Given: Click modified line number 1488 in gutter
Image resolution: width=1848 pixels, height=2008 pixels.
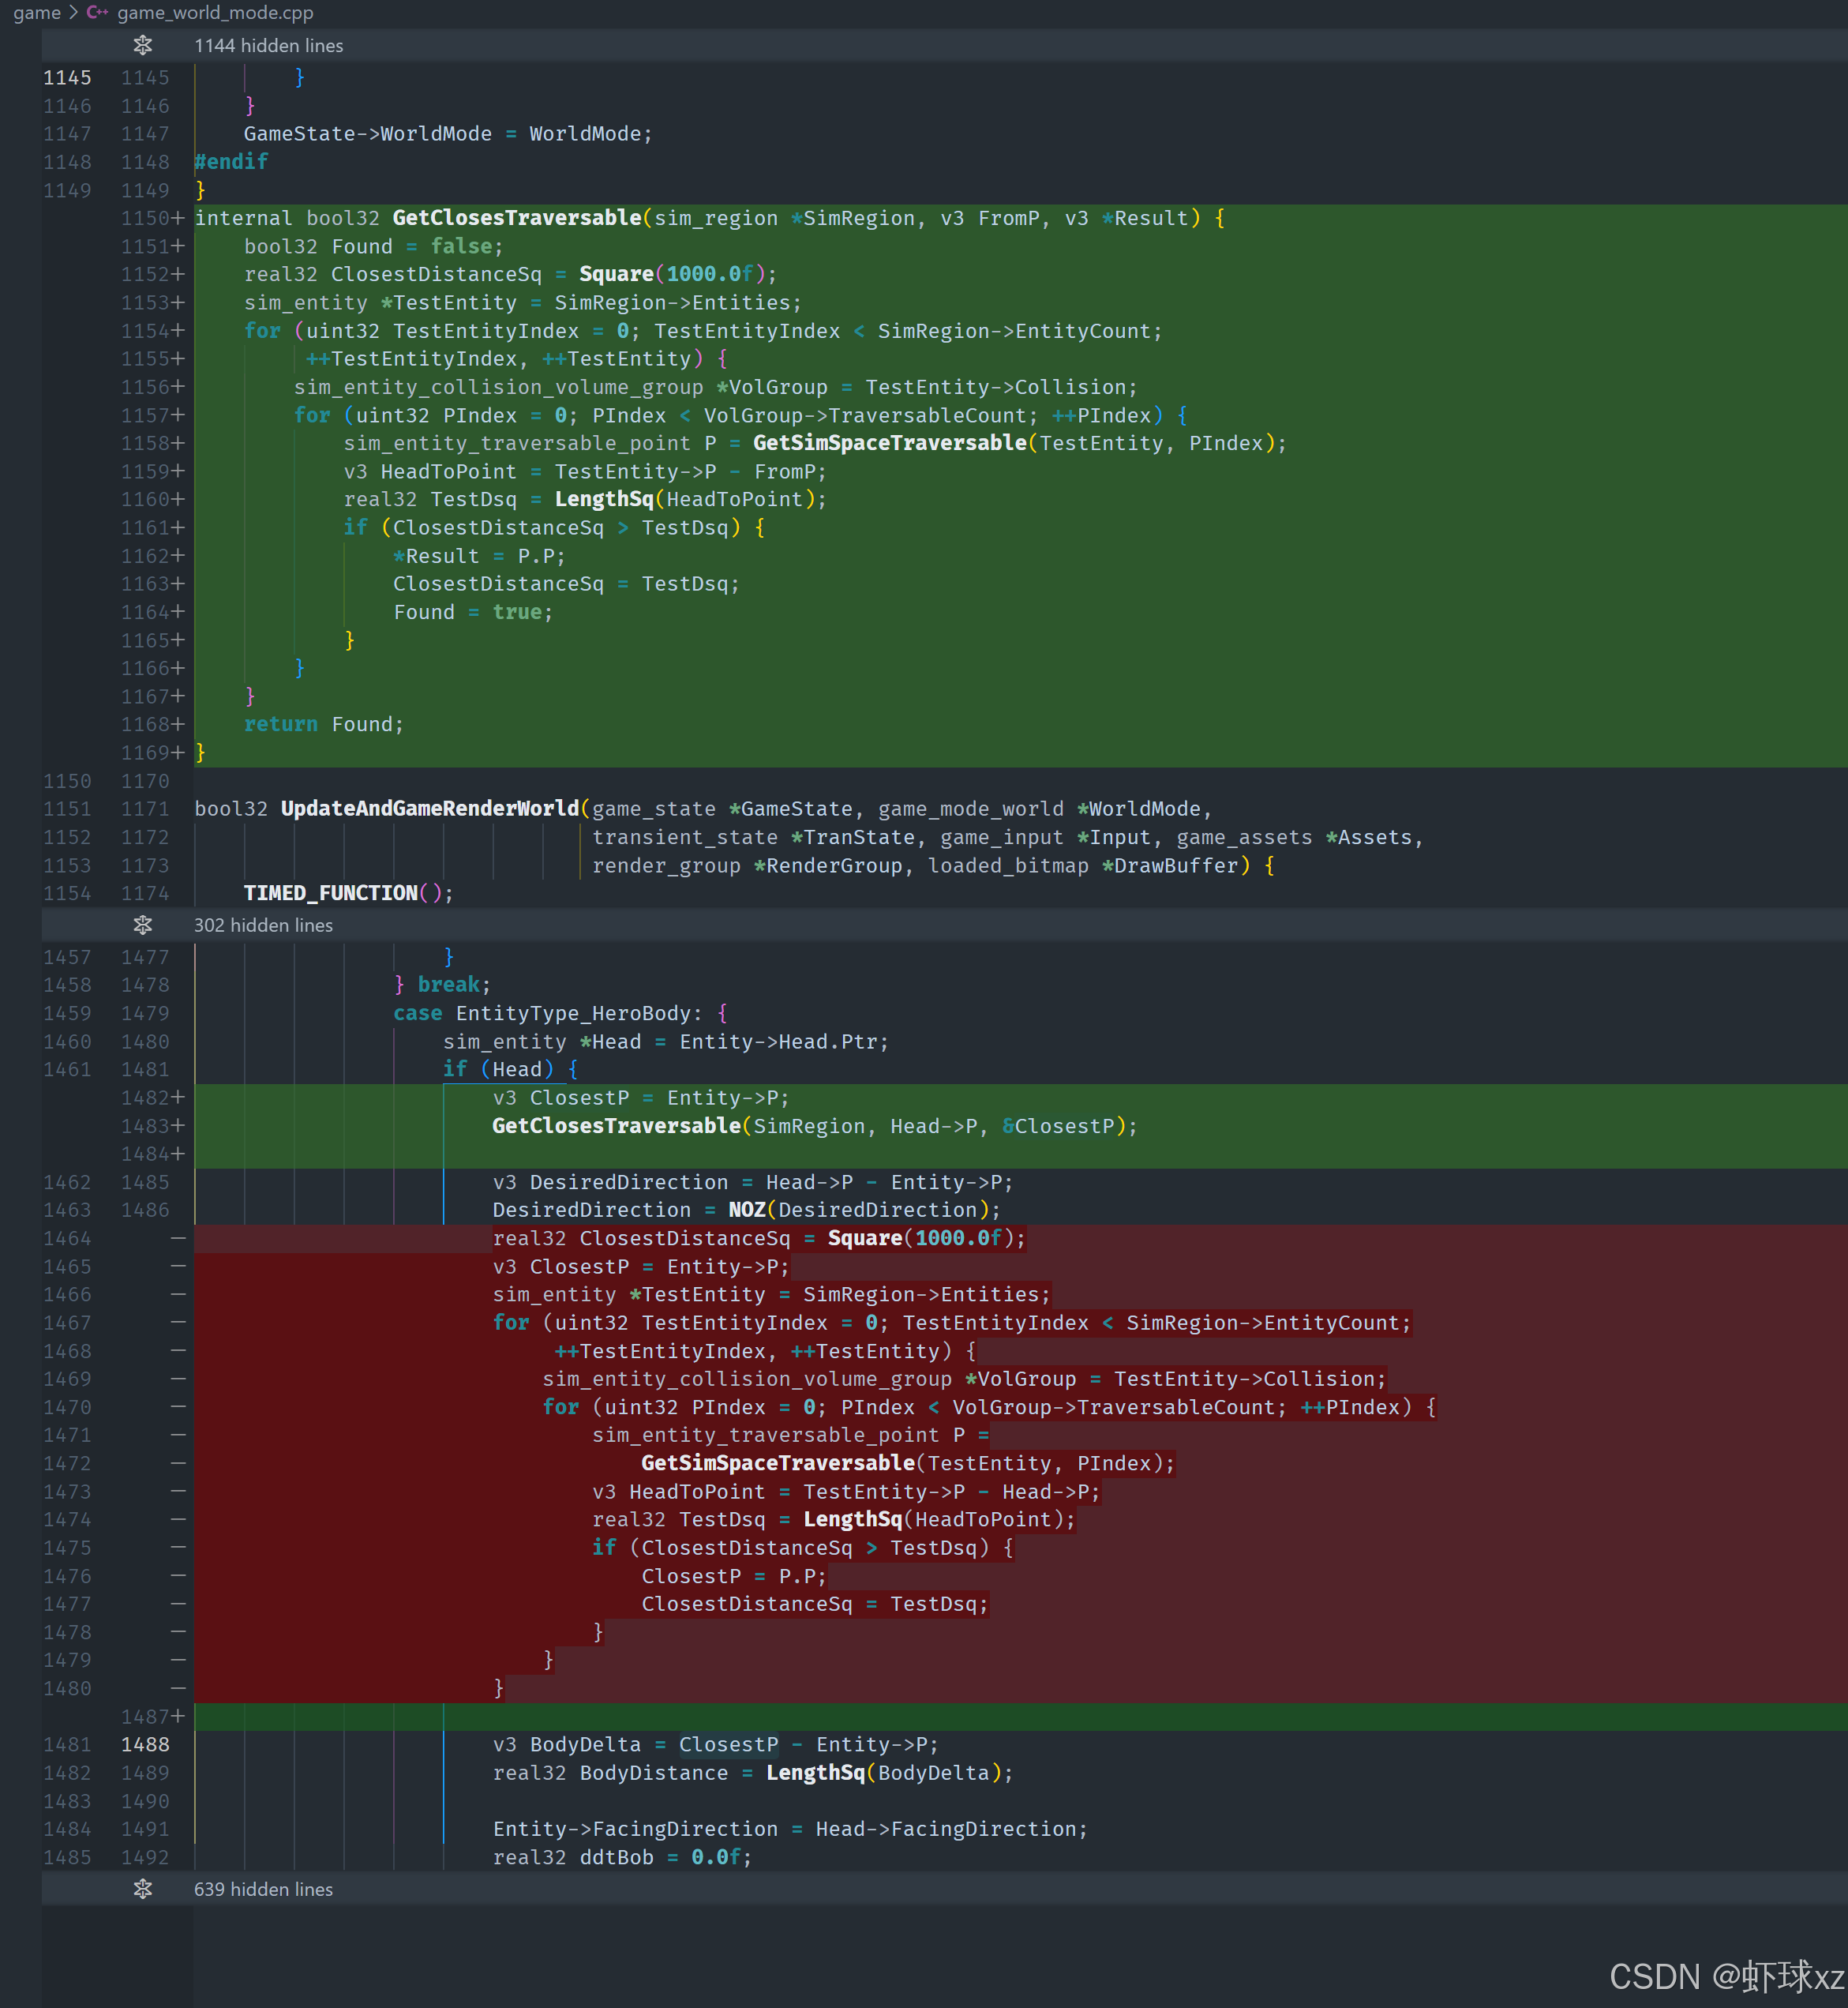Looking at the screenshot, I should pos(145,1744).
